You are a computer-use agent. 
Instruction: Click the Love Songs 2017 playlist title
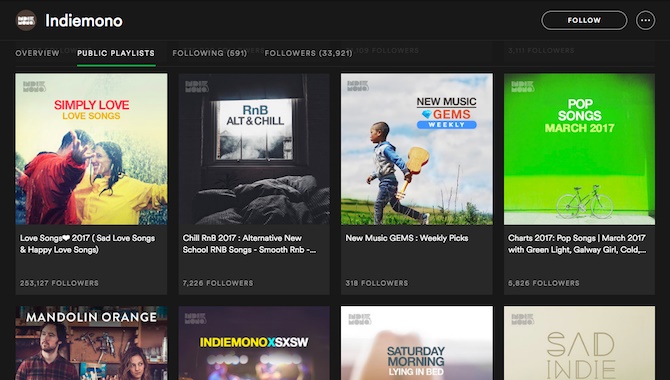pyautogui.click(x=88, y=244)
